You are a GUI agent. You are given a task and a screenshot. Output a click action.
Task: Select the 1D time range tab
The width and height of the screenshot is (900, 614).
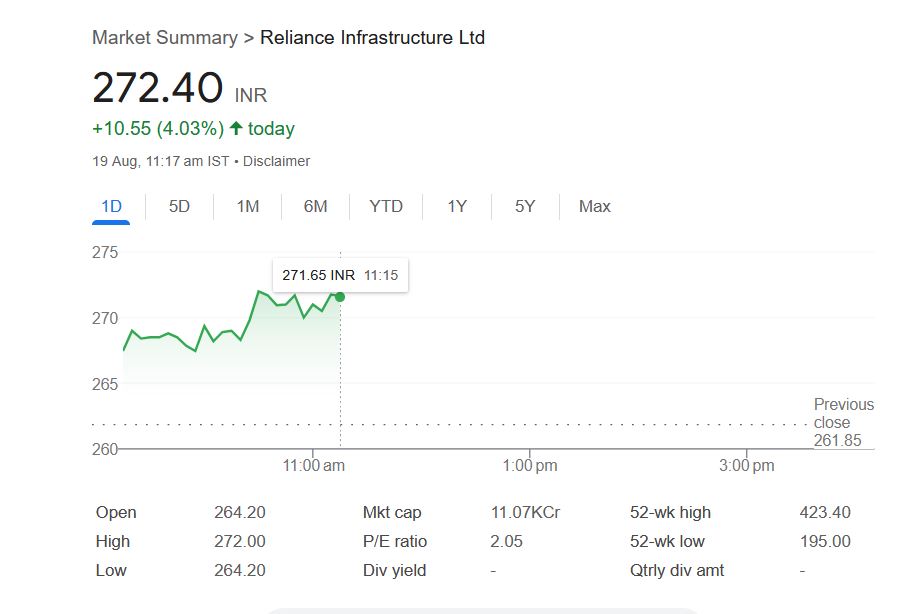[111, 206]
